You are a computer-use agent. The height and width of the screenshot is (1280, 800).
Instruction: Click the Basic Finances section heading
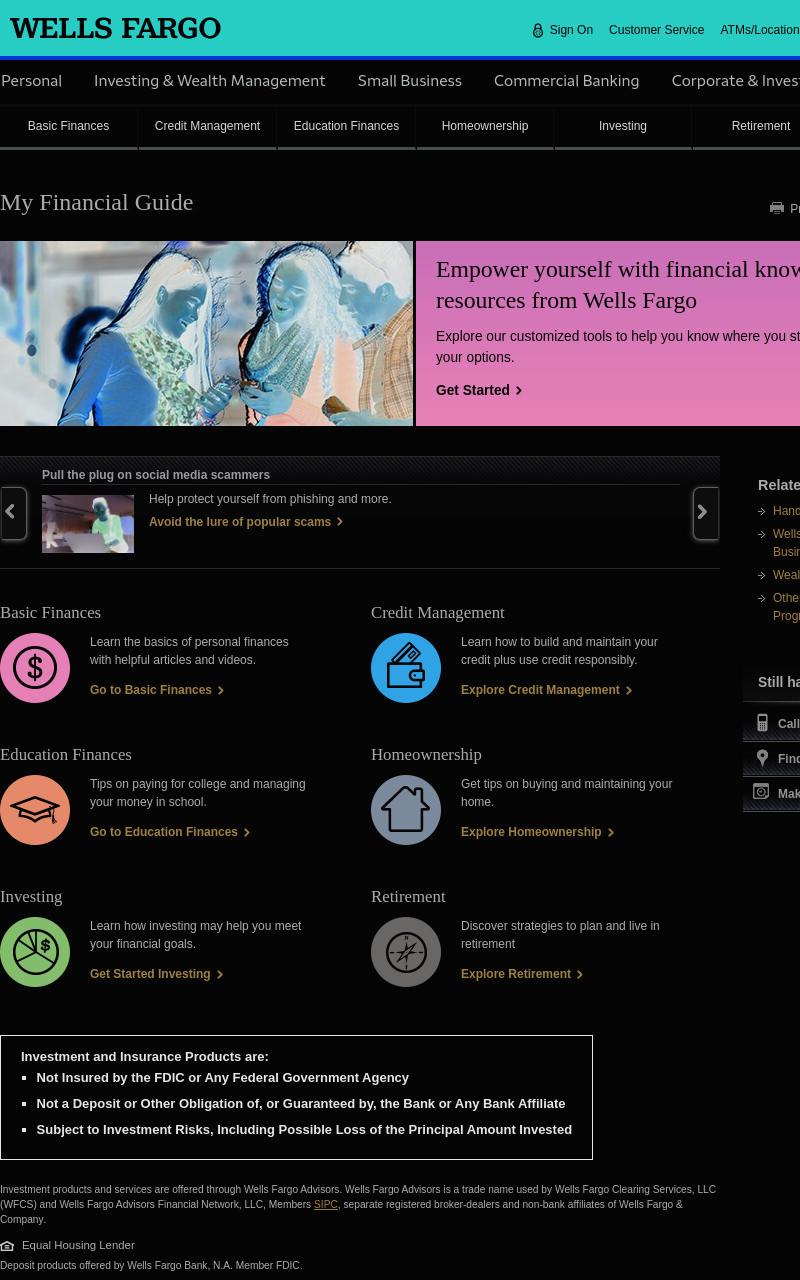pos(50,612)
